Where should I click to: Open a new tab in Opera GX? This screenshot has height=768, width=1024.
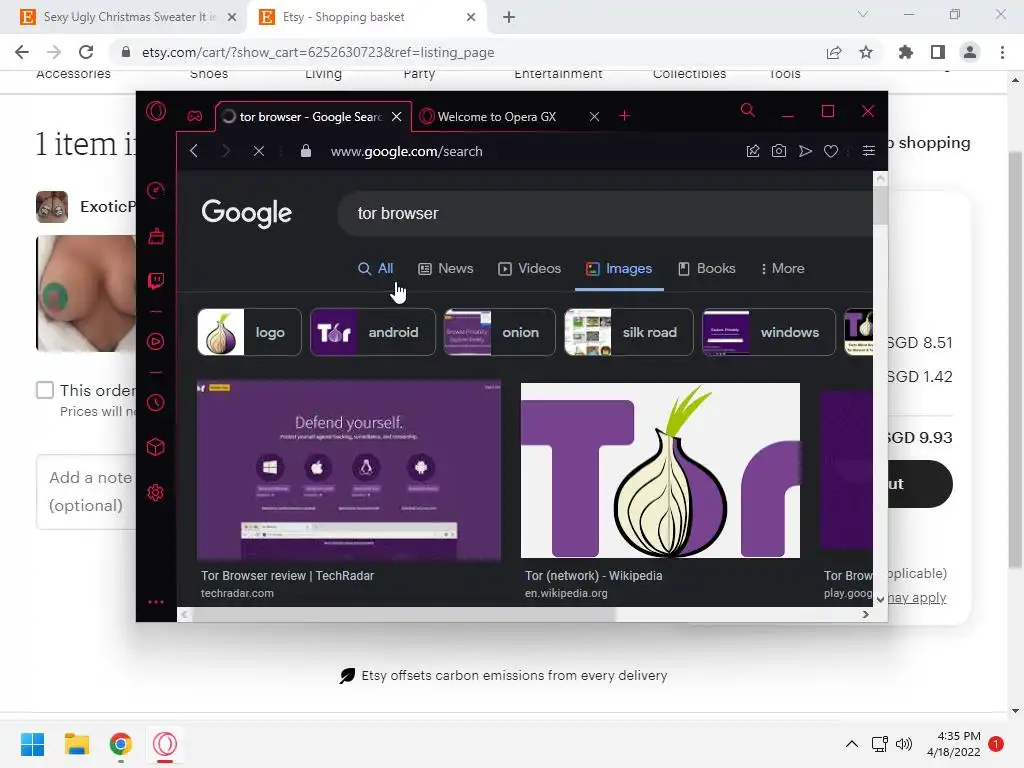click(624, 116)
